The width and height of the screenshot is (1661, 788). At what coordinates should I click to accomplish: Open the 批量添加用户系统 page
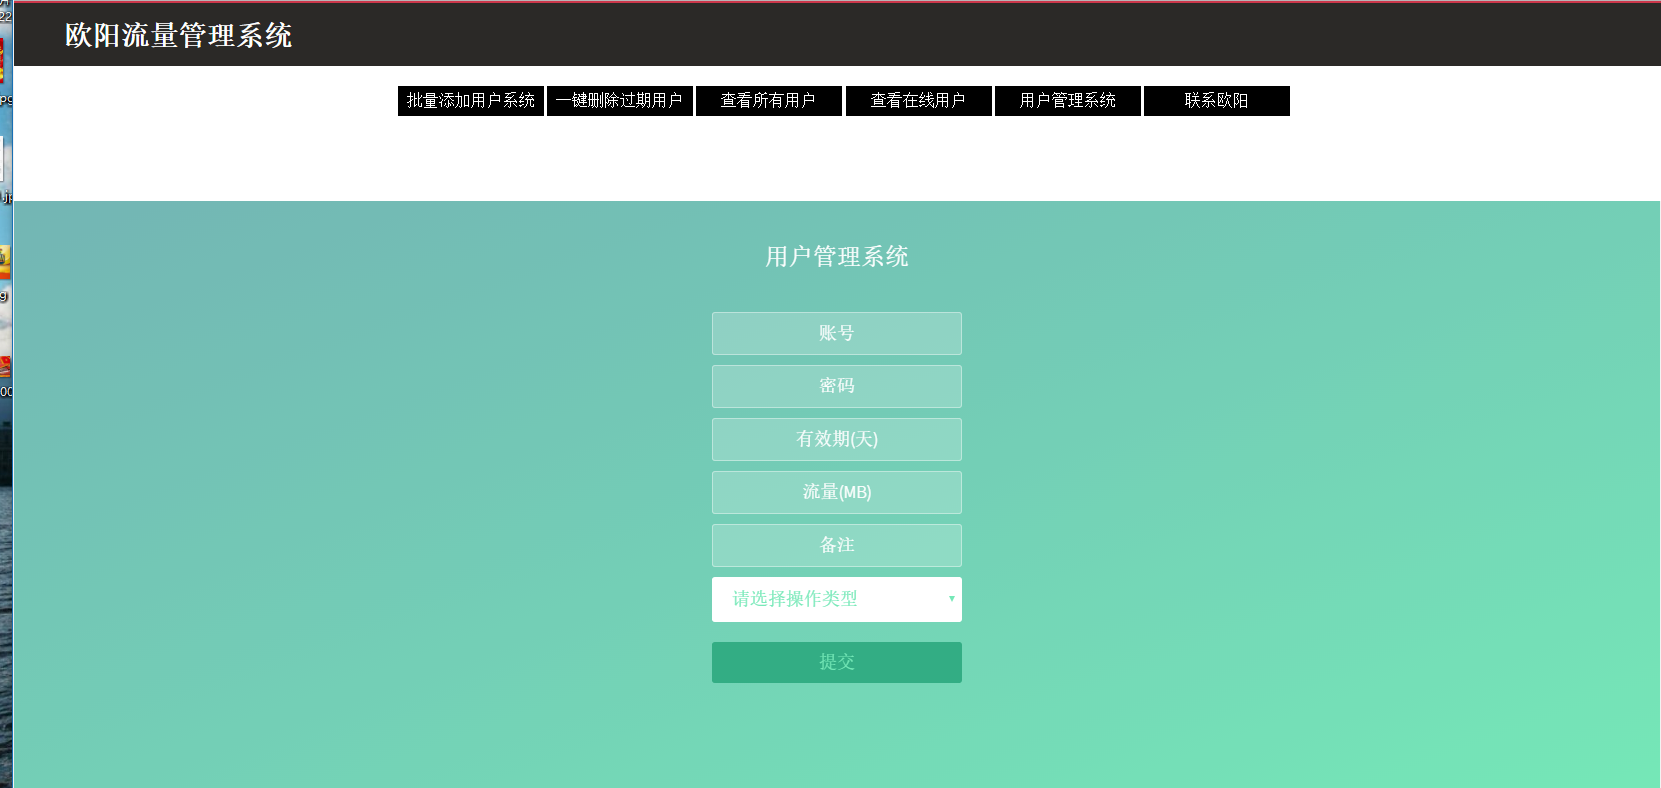click(470, 101)
